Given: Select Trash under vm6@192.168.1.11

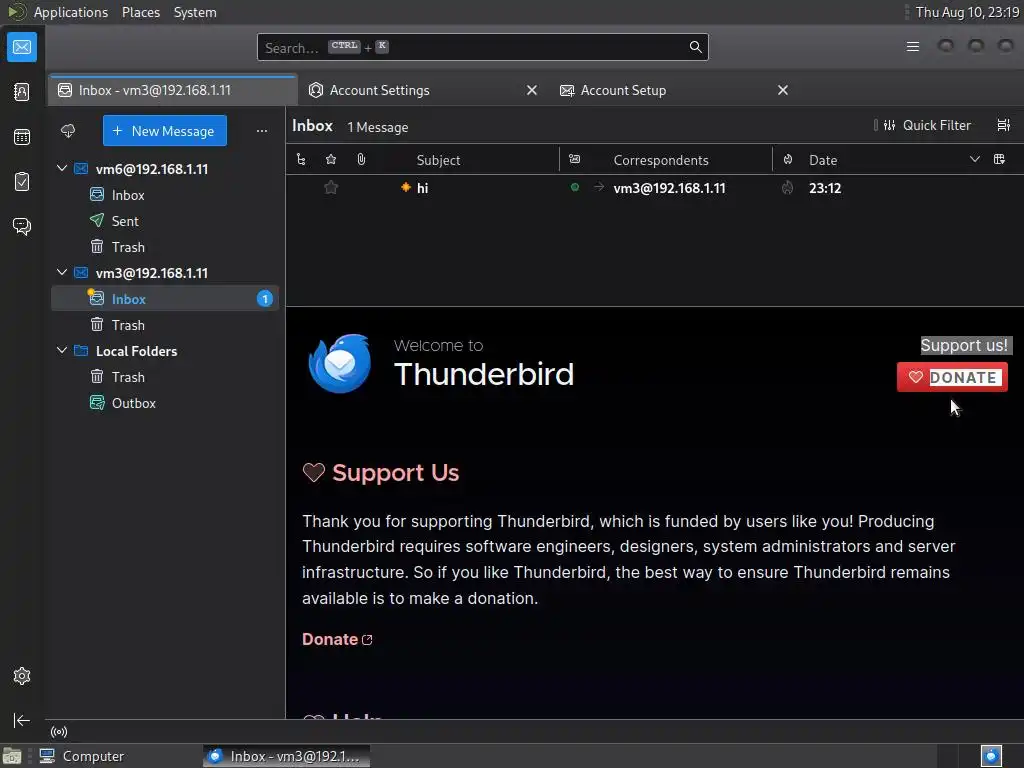Looking at the screenshot, I should coord(128,247).
